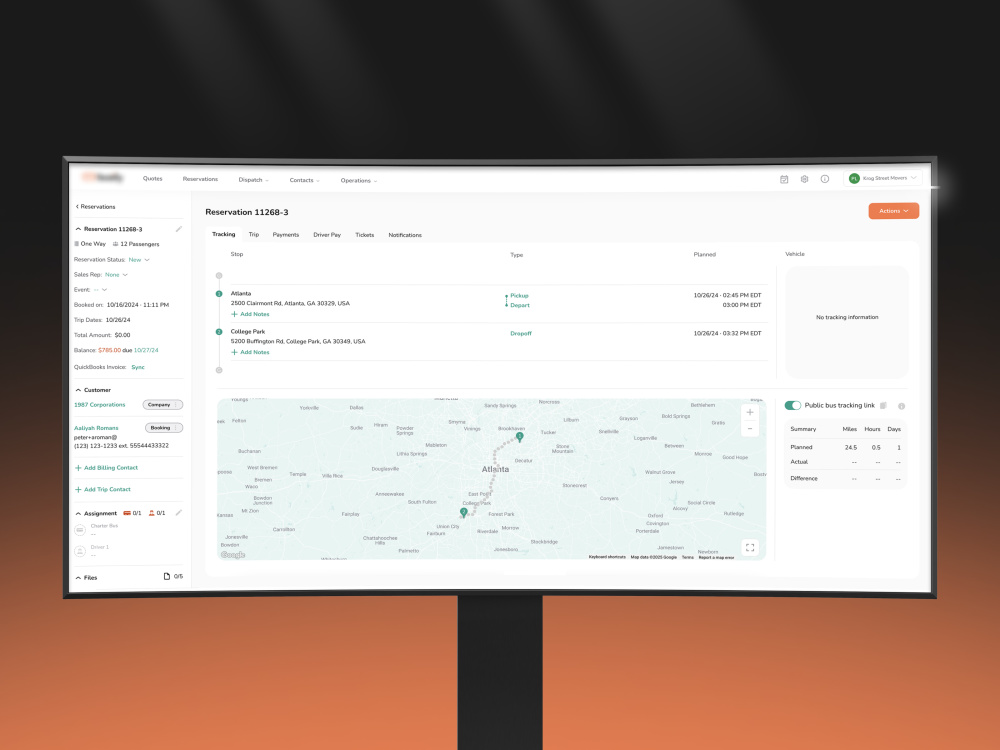
Task: Toggle map fullscreen view
Action: pyautogui.click(x=750, y=548)
